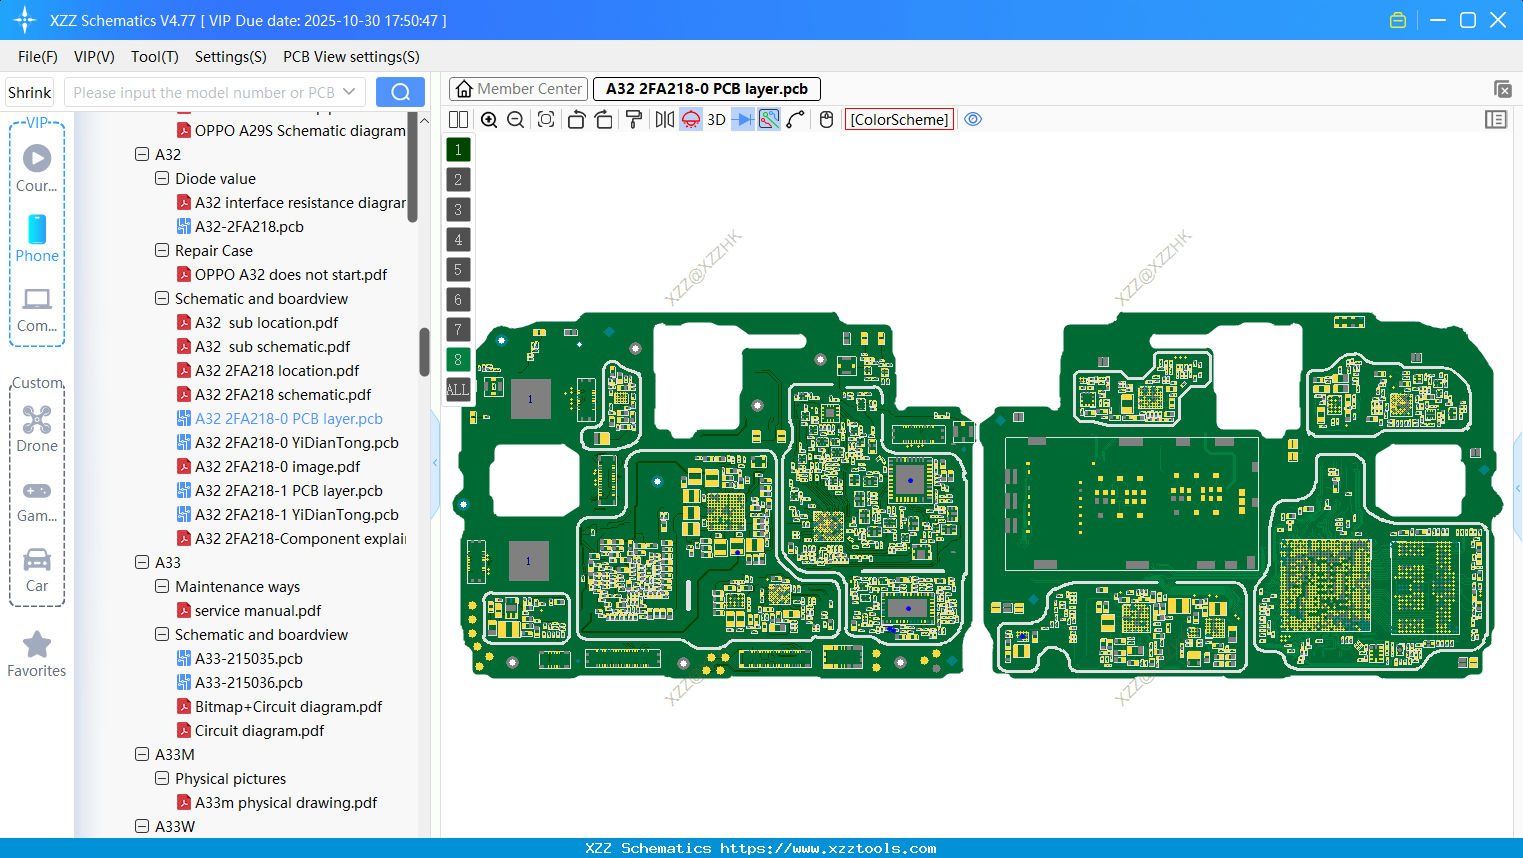Viewport: 1523px width, 858px height.
Task: Rotate the PCB view right
Action: pos(603,119)
